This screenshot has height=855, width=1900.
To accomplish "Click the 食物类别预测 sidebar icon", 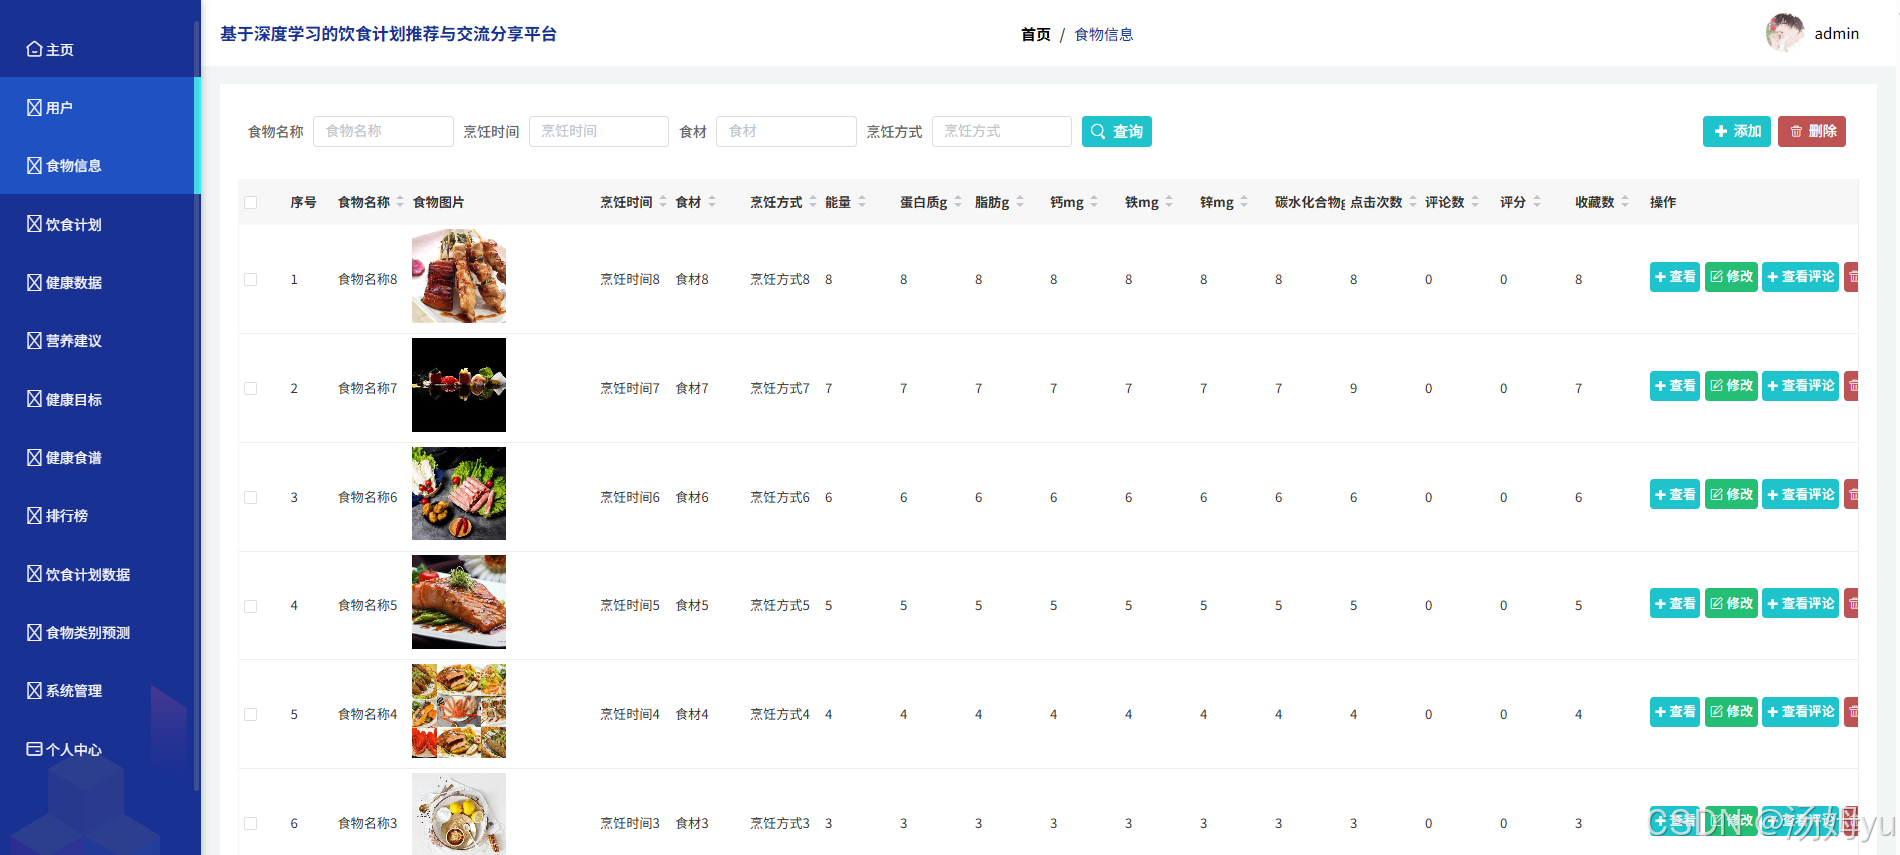I will pyautogui.click(x=34, y=632).
